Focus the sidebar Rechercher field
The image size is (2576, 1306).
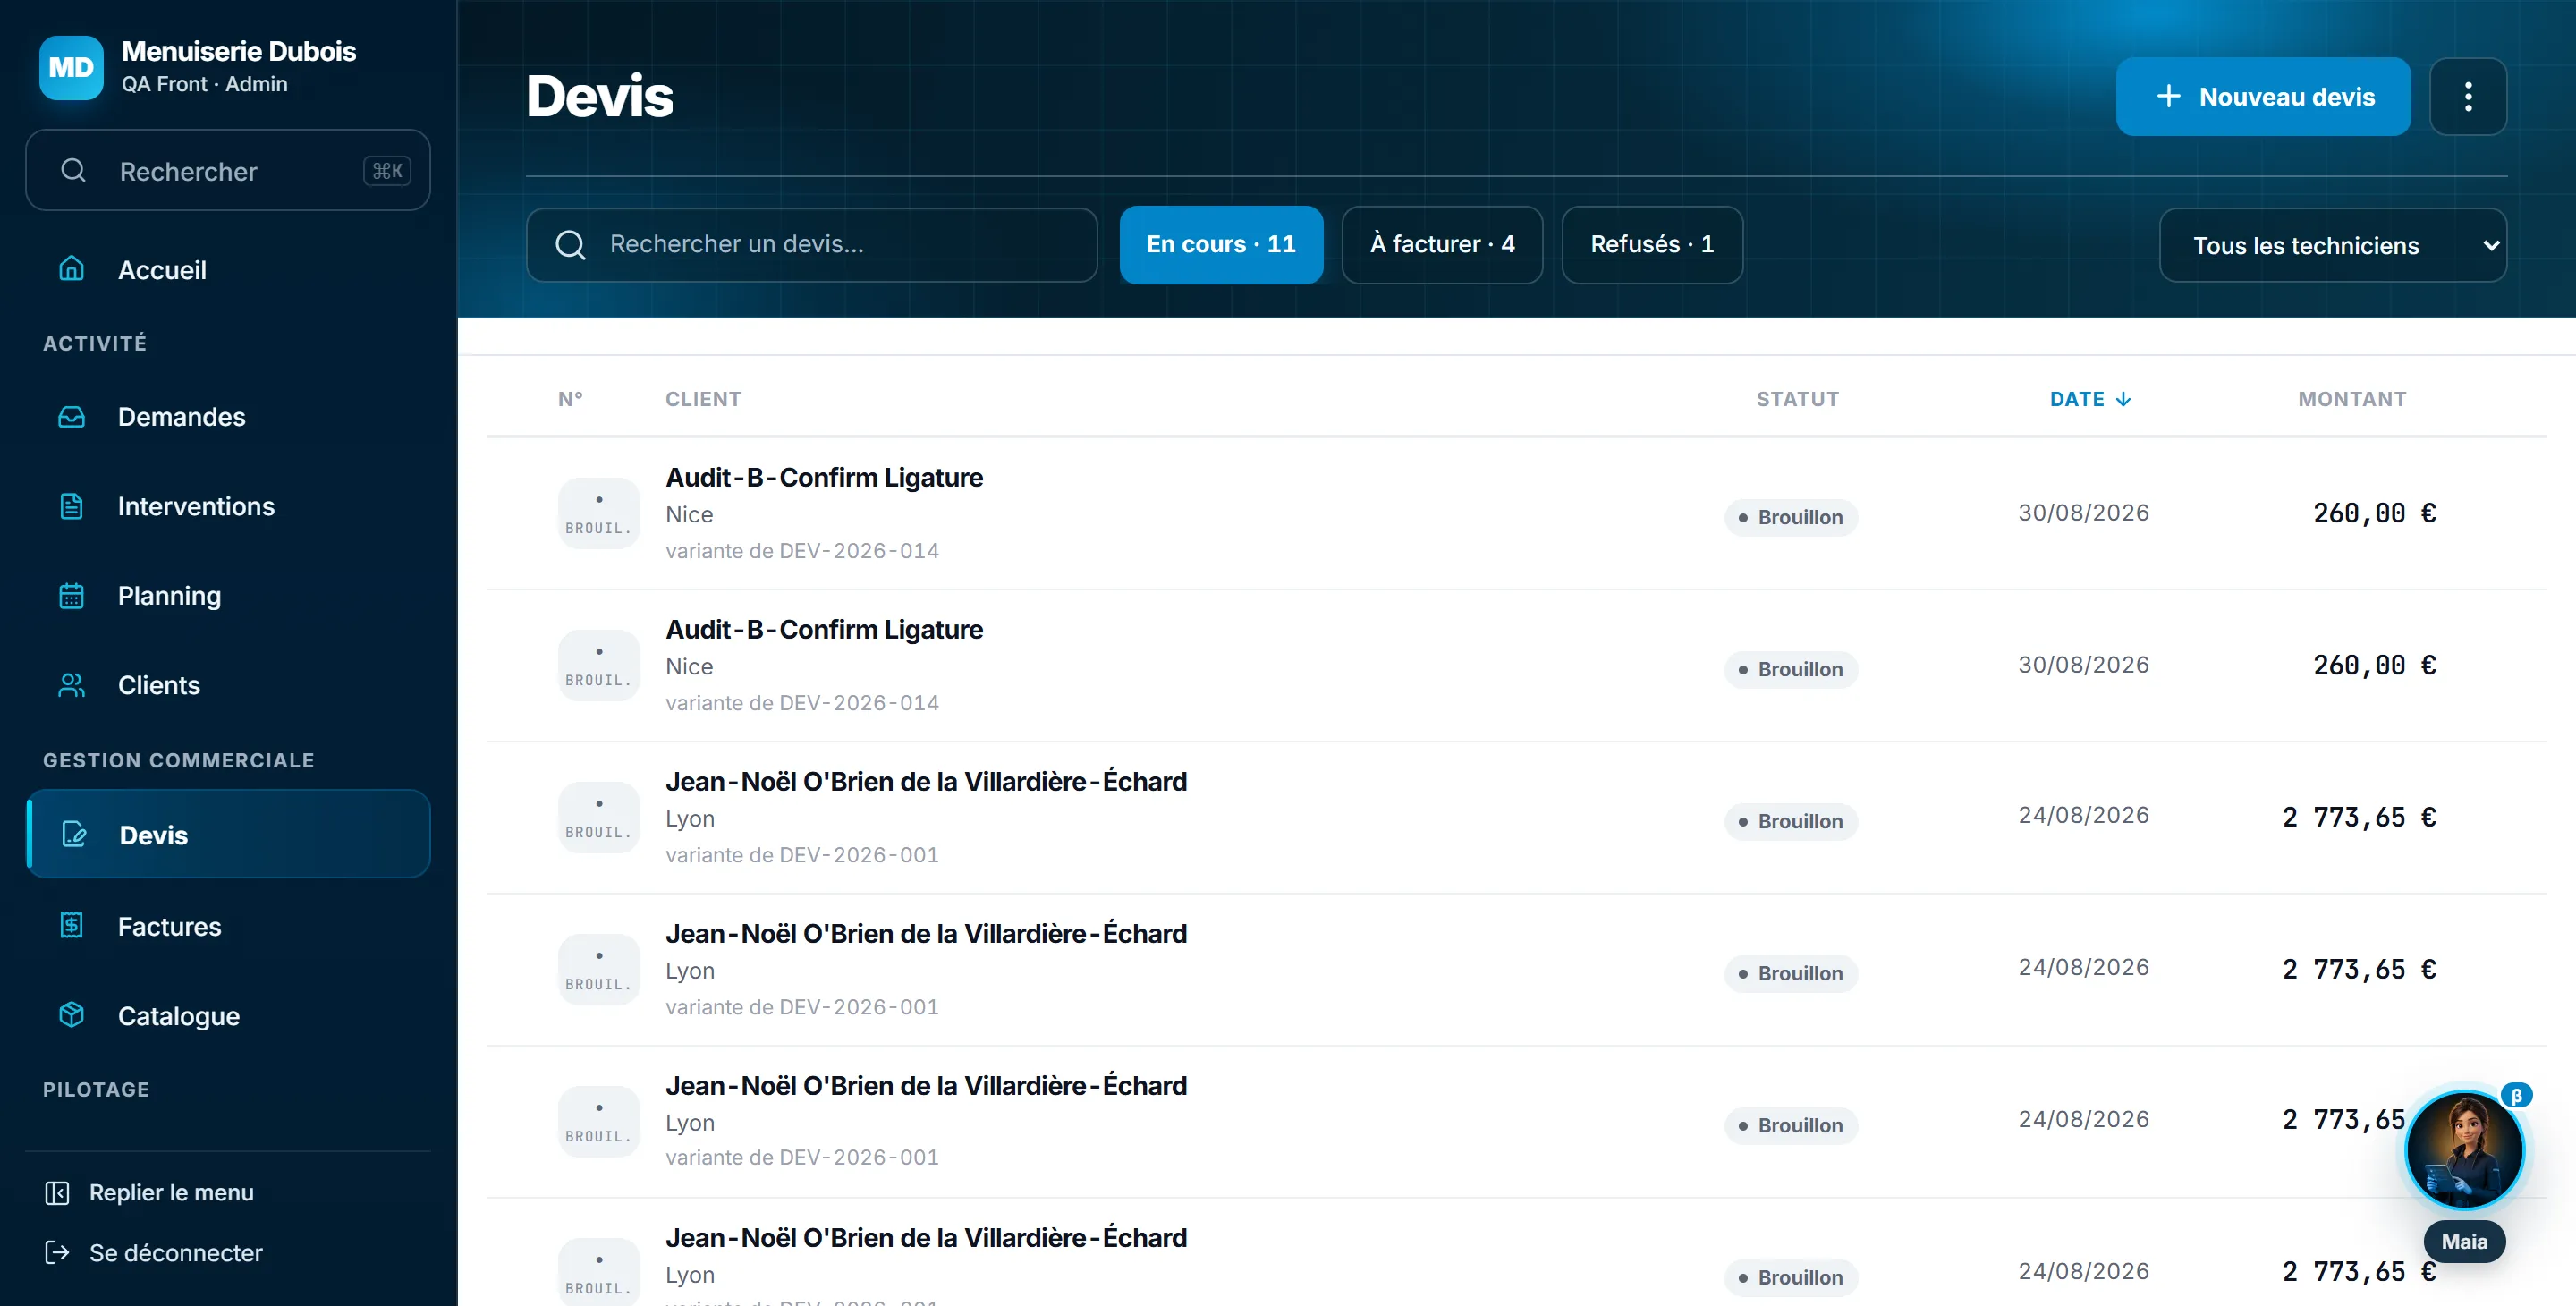[x=228, y=170]
